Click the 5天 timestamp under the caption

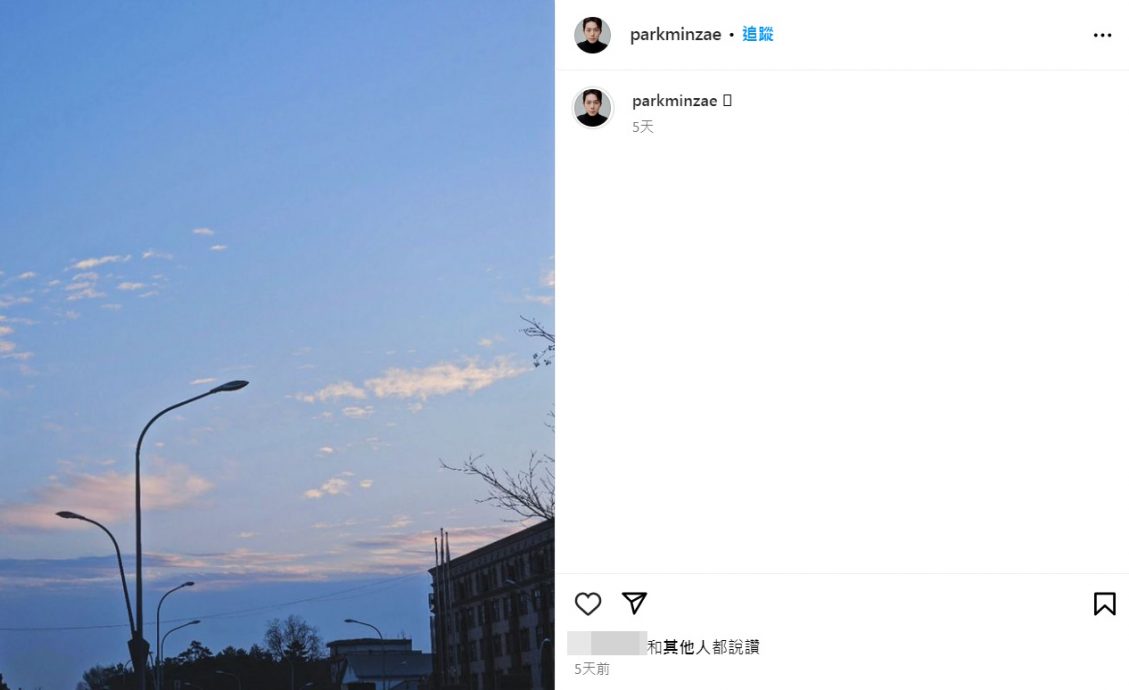[643, 127]
